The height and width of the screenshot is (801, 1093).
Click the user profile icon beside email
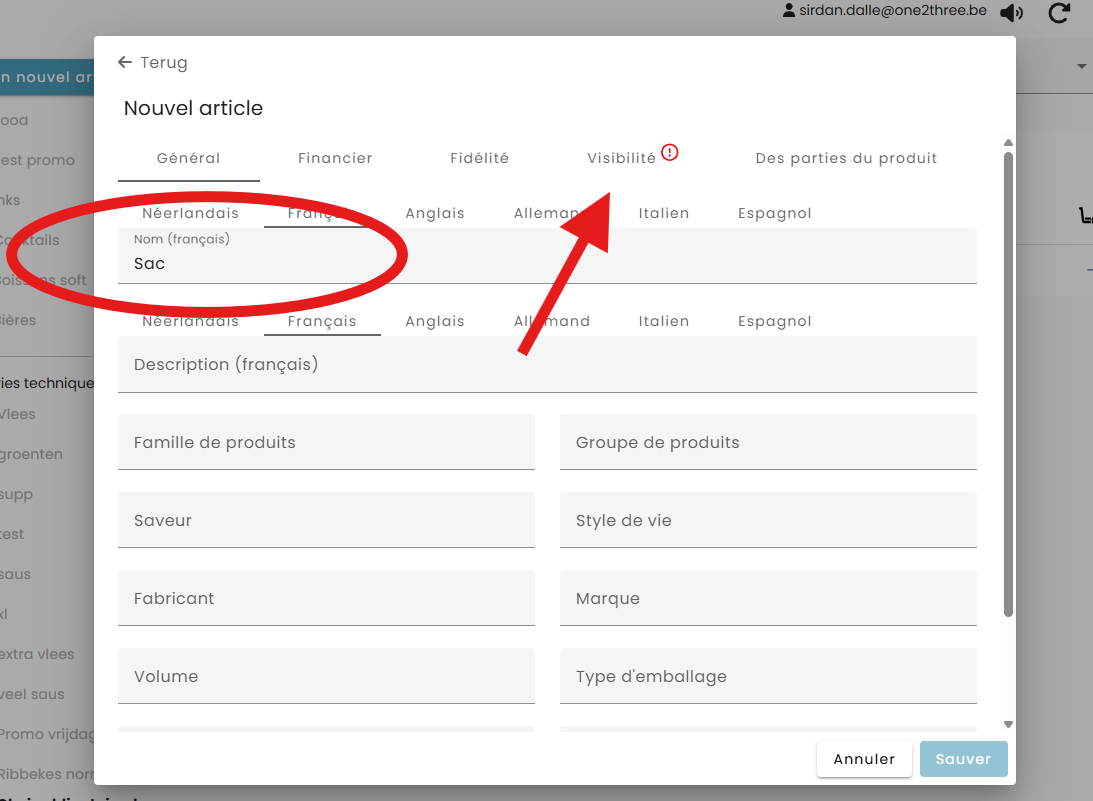coord(789,11)
